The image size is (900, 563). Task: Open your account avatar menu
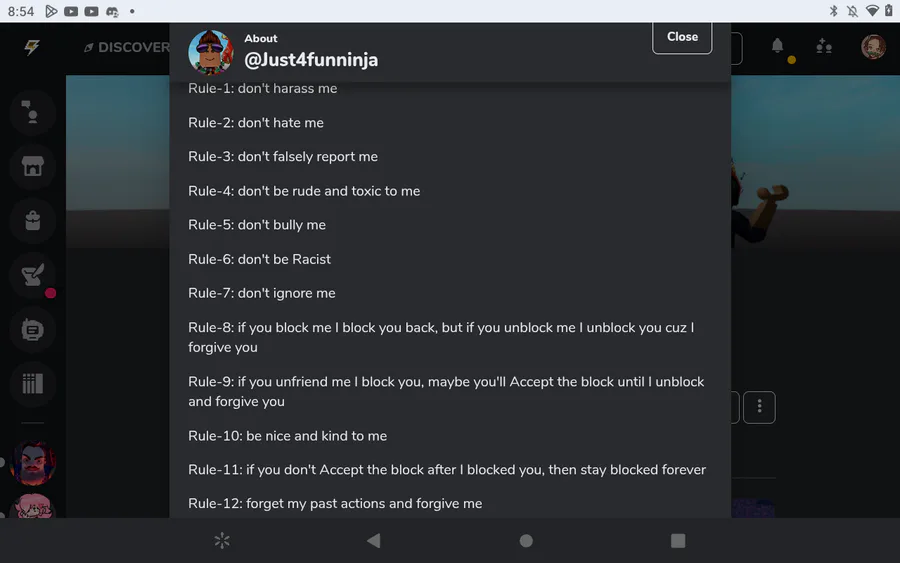click(873, 46)
